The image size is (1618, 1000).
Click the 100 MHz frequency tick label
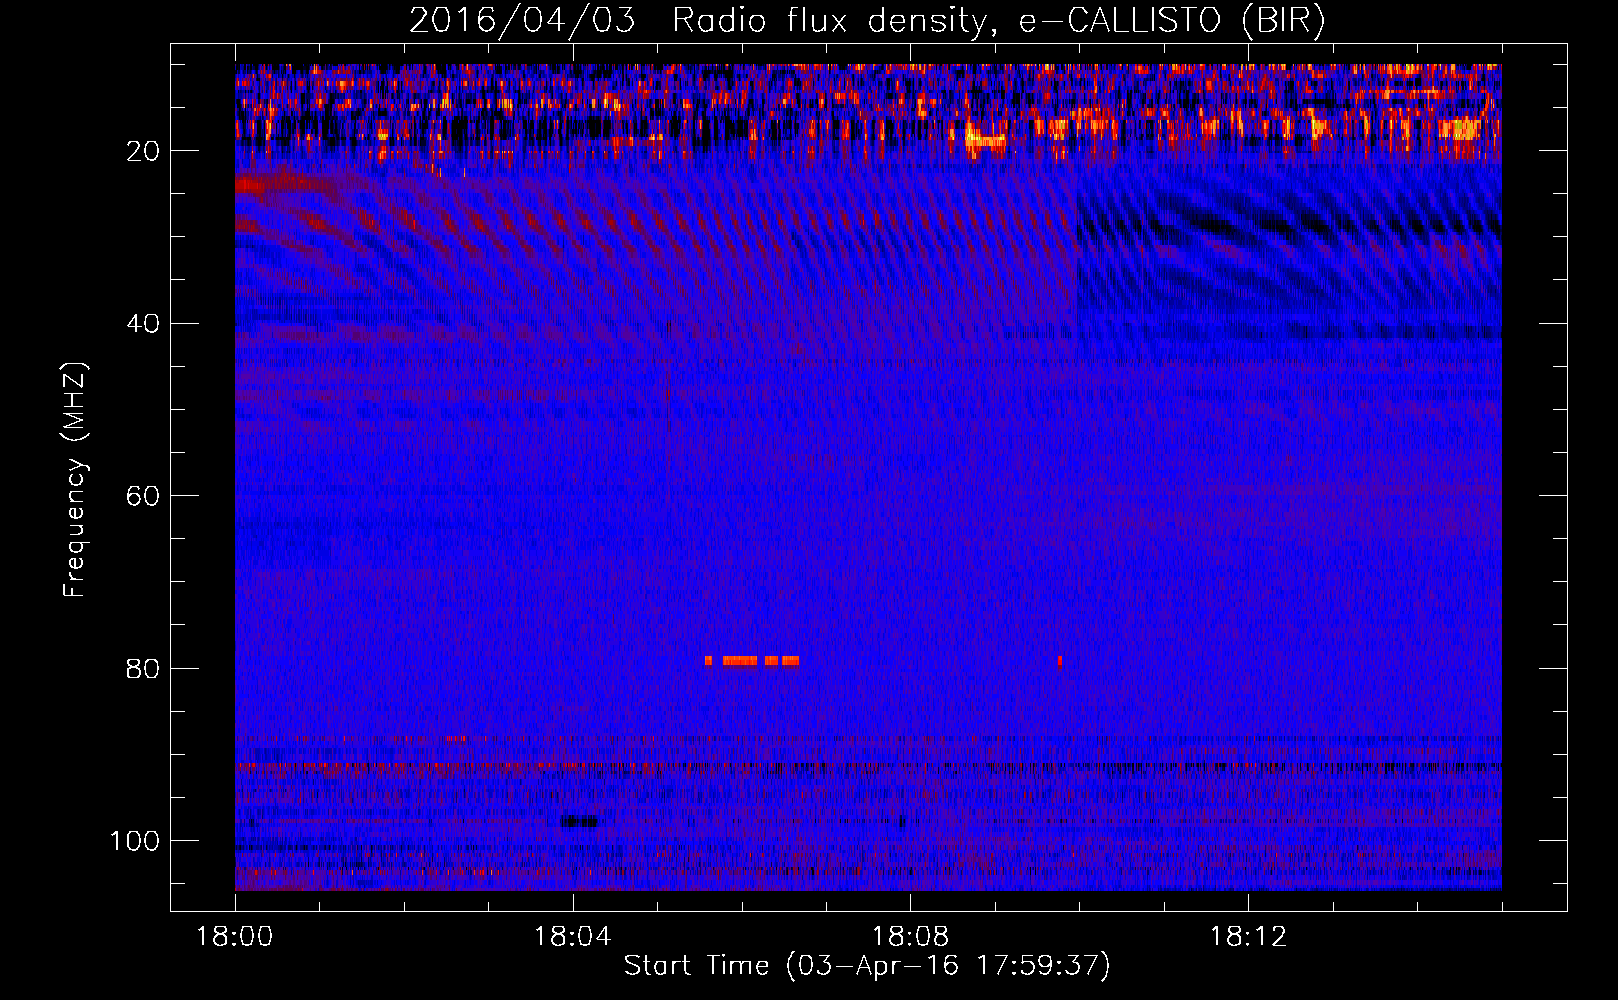coord(134,841)
